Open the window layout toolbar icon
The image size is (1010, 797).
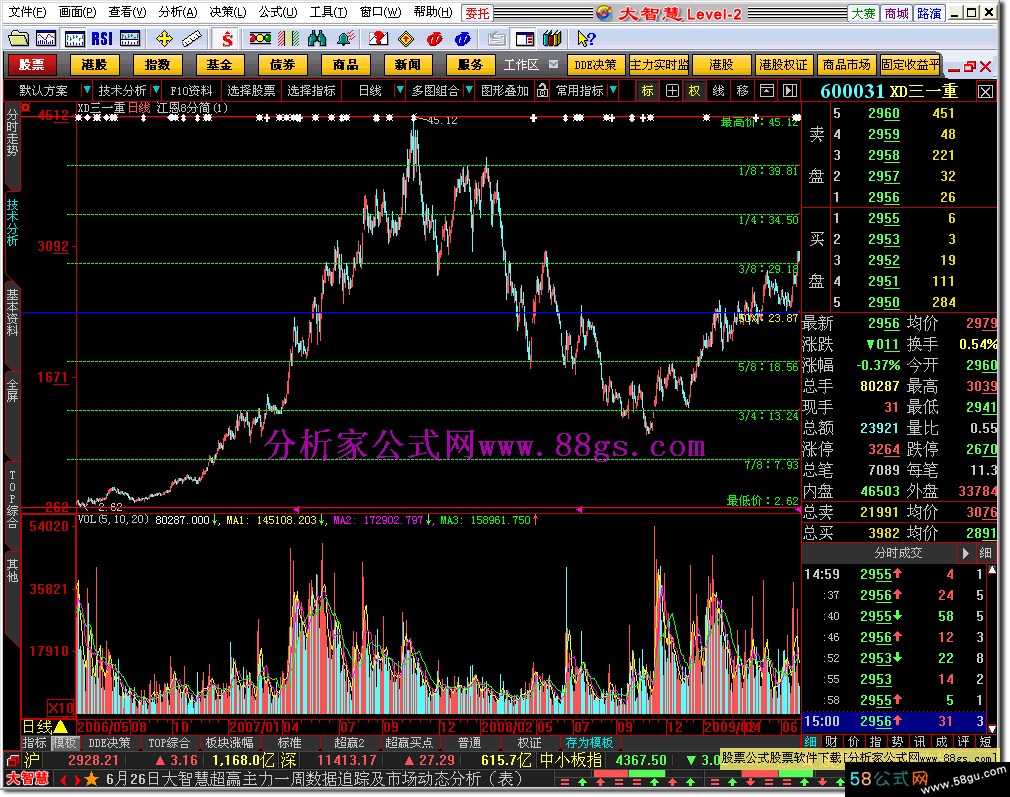(525, 39)
